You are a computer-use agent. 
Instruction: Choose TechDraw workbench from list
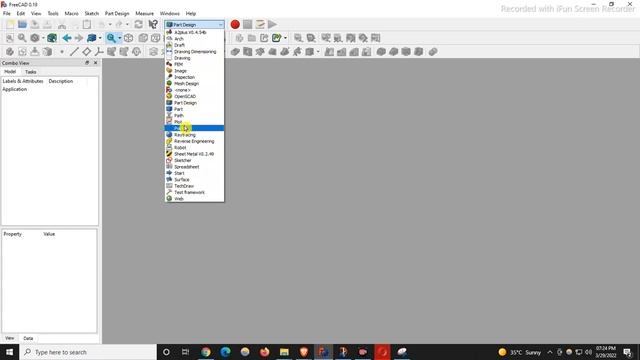(194, 186)
